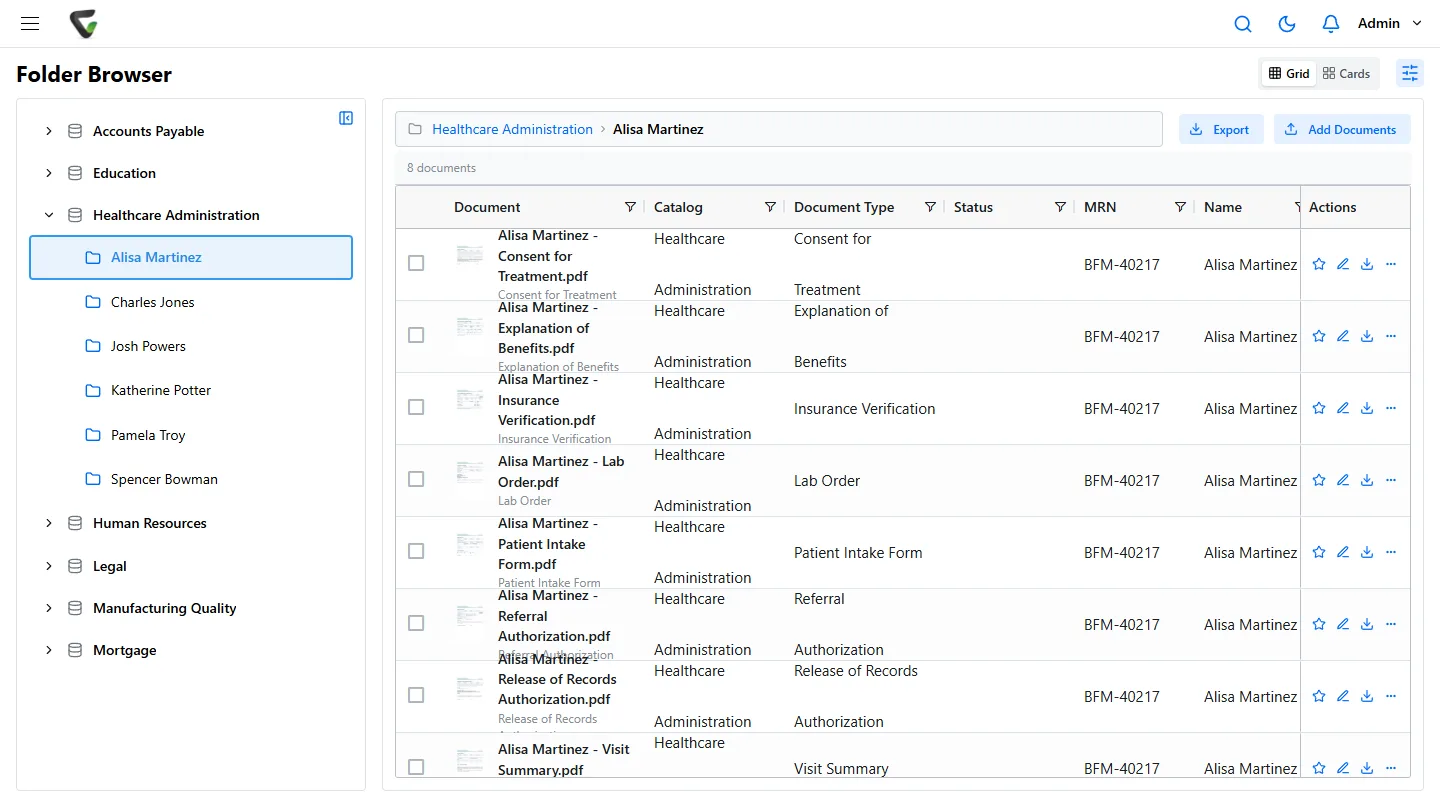Star the Explanation of Benefits document
The image size is (1440, 800).
[1319, 336]
